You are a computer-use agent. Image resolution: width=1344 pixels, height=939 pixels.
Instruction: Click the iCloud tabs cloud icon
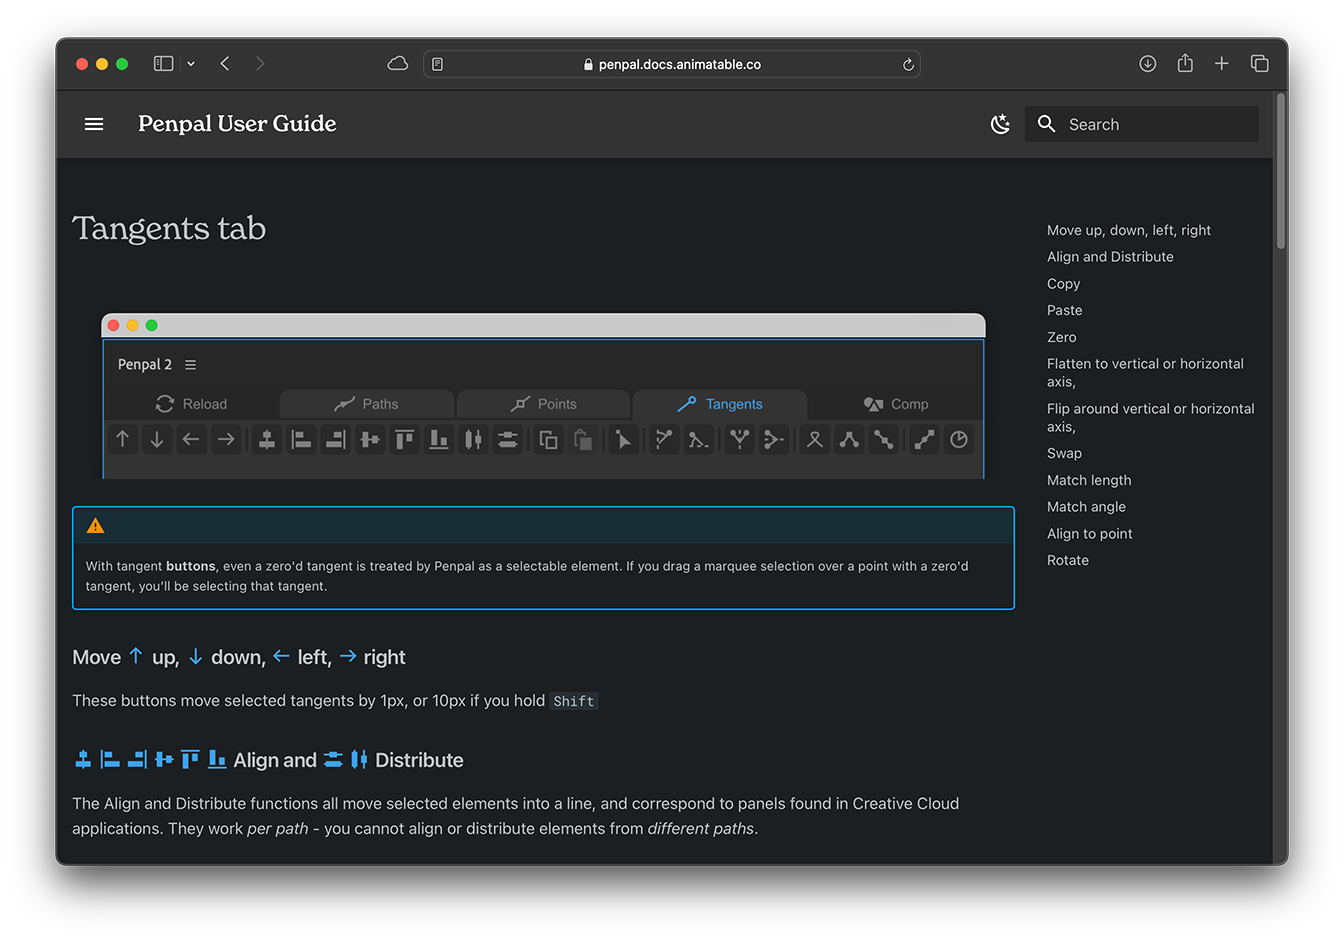[x=397, y=64]
